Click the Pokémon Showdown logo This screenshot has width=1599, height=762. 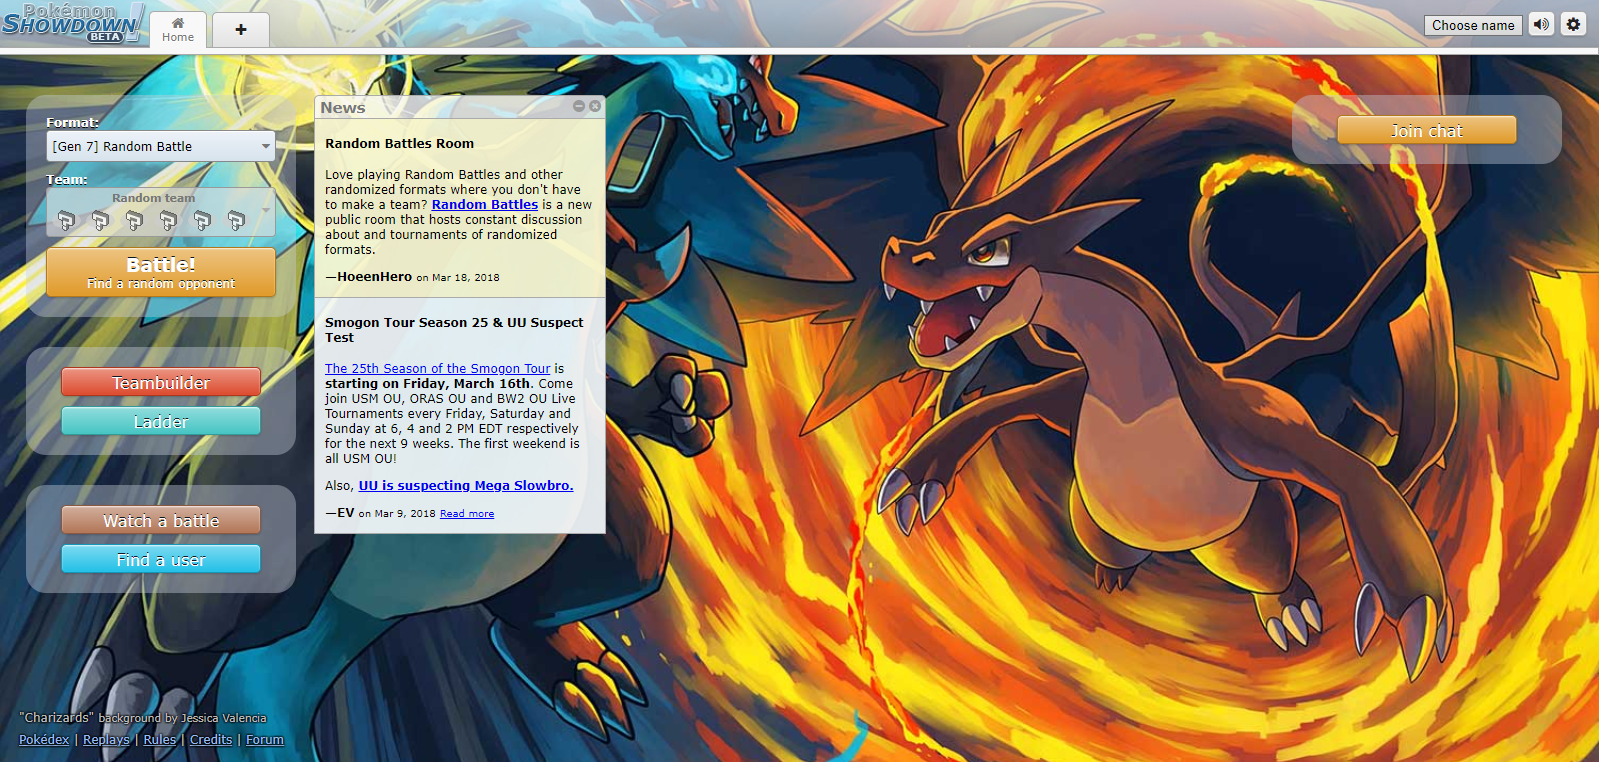click(x=72, y=23)
